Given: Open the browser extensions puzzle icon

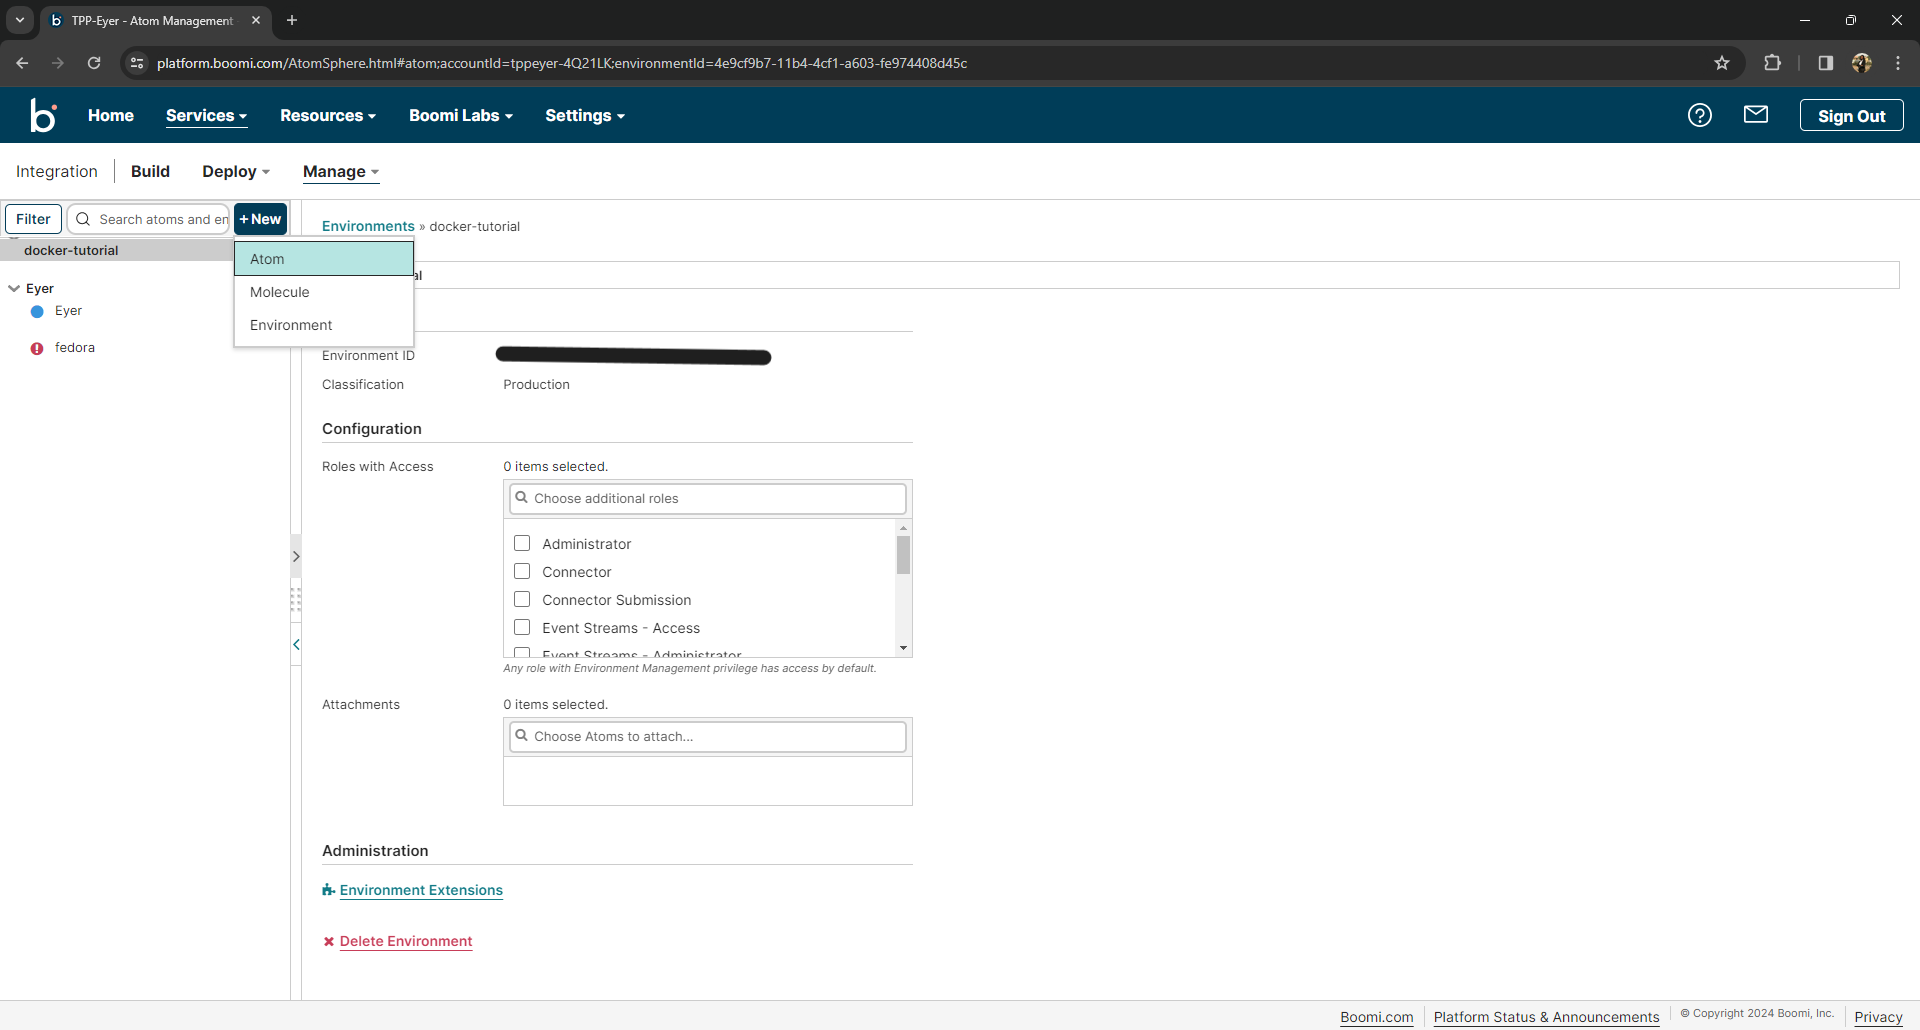Looking at the screenshot, I should coord(1773,62).
